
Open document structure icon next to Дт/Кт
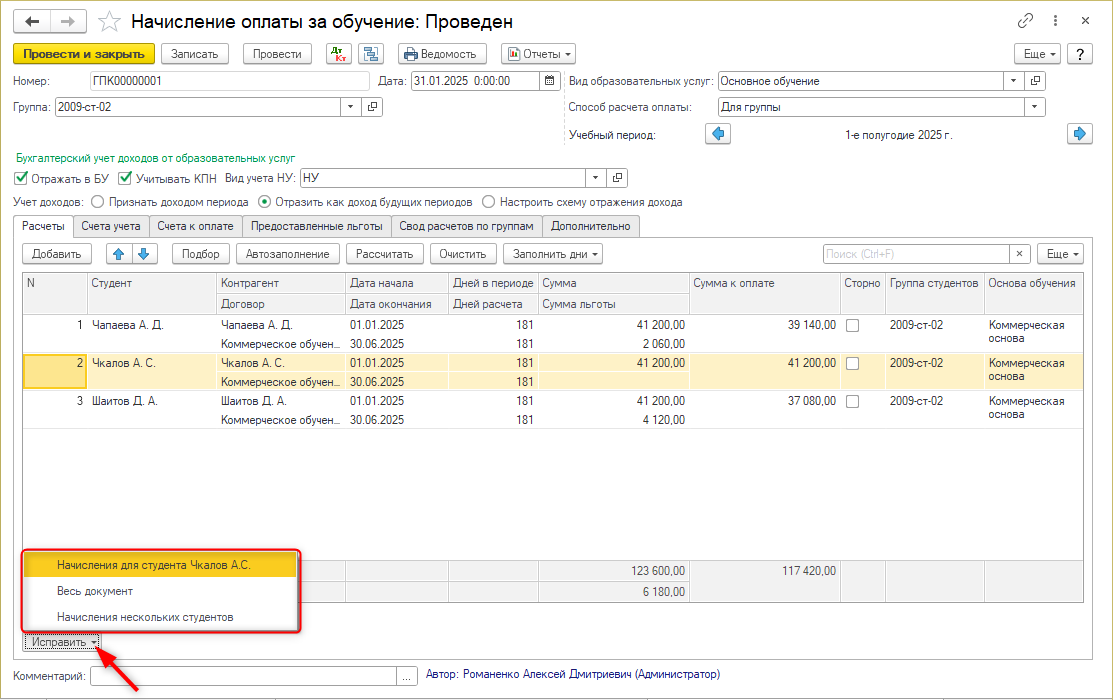(x=371, y=54)
